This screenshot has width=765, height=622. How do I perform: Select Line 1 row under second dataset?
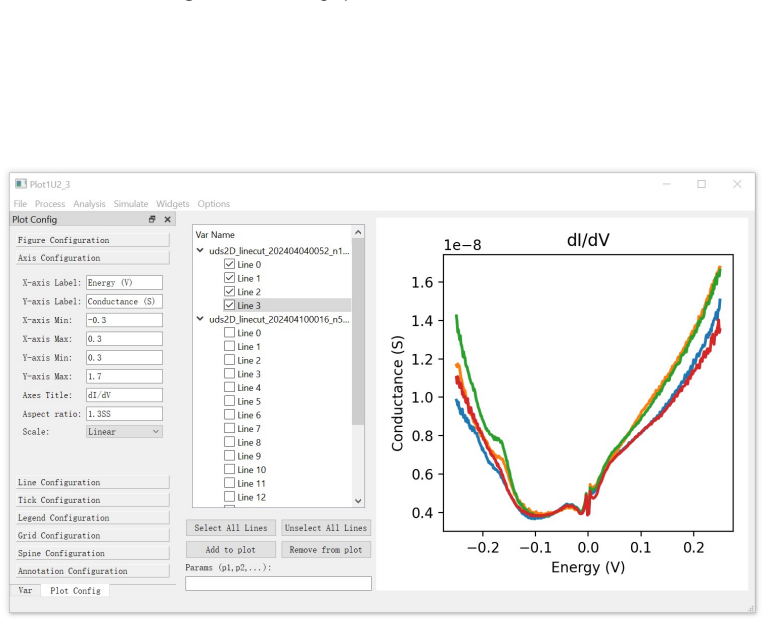249,346
